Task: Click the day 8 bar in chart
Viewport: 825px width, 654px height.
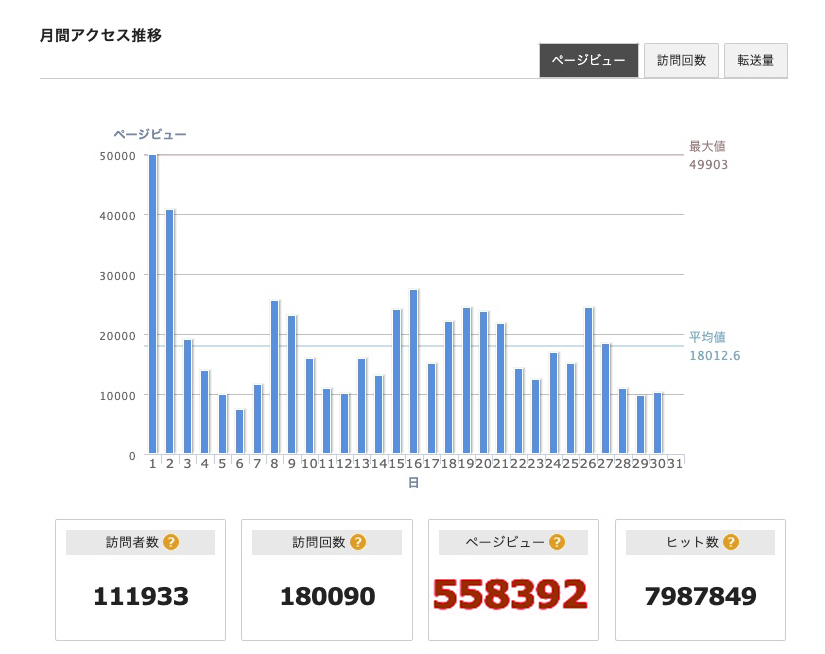Action: point(274,377)
